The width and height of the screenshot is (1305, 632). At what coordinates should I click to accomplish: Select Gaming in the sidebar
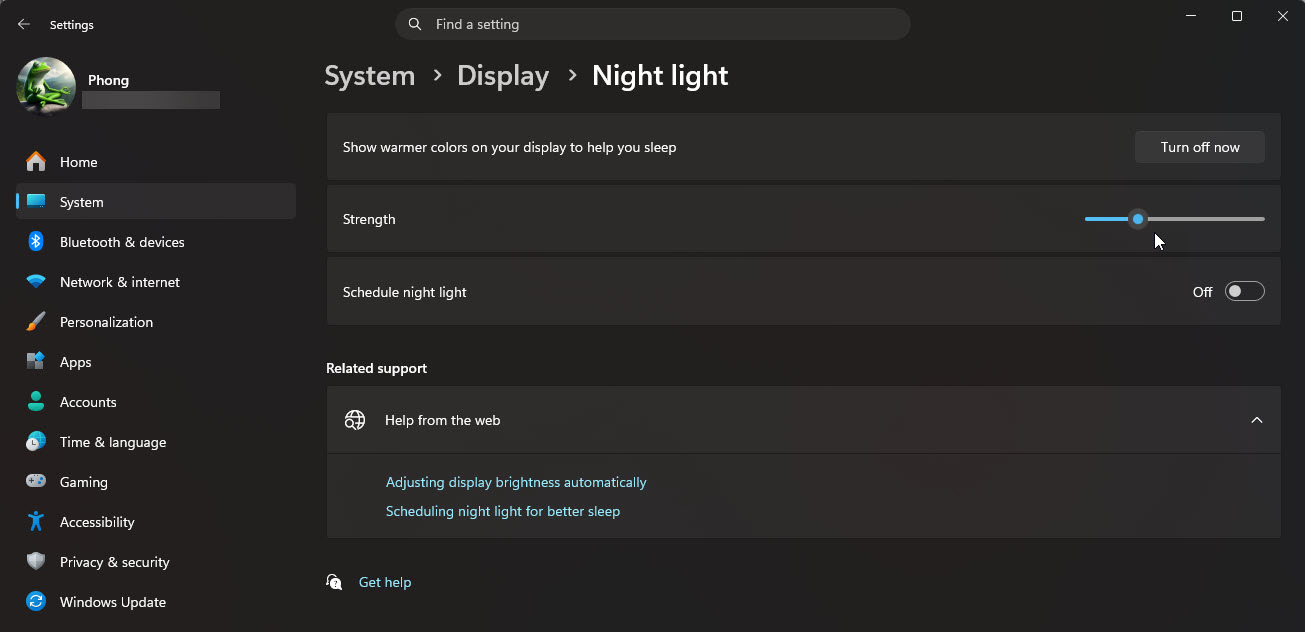pos(156,482)
